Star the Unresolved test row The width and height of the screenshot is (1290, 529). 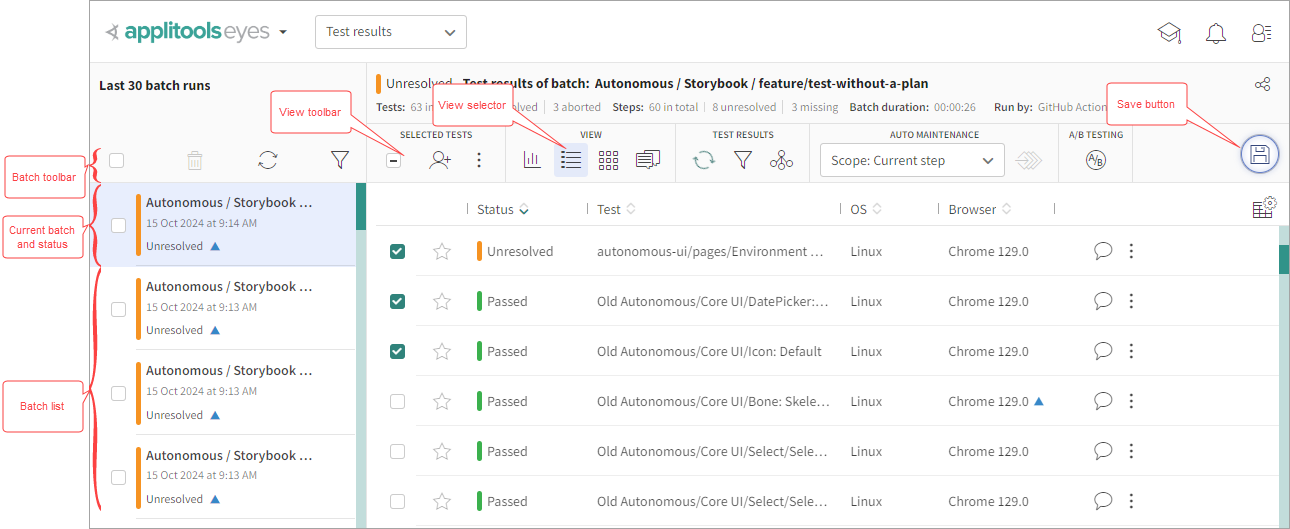(442, 252)
